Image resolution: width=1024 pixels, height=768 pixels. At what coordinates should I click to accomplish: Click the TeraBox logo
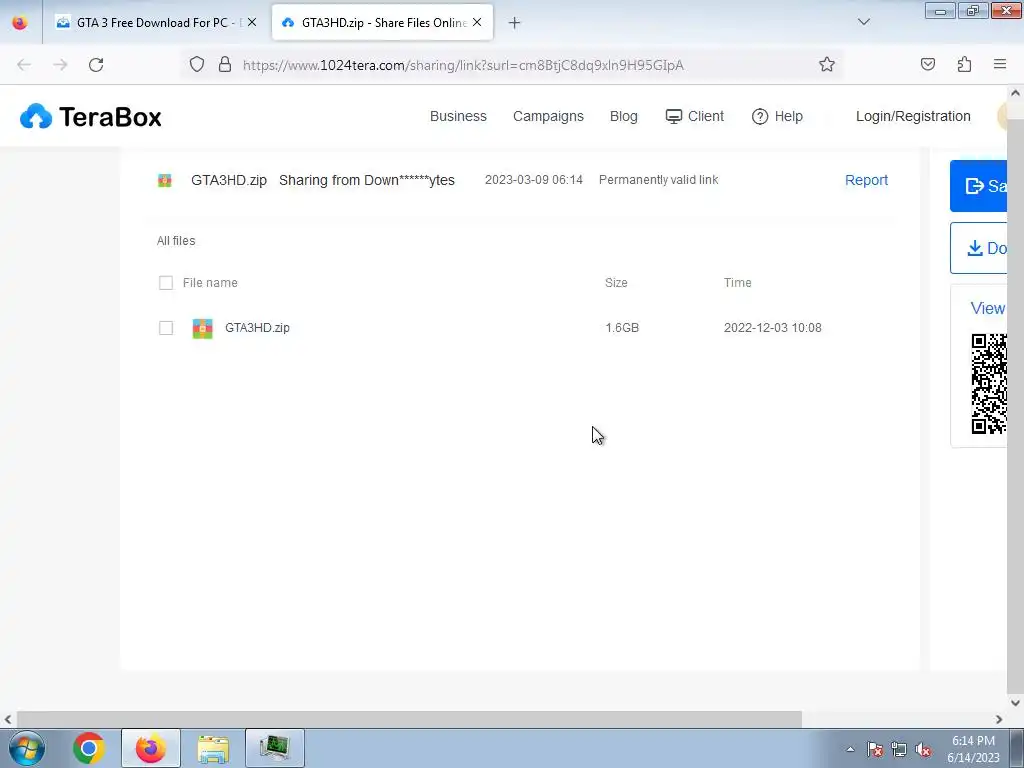91,117
